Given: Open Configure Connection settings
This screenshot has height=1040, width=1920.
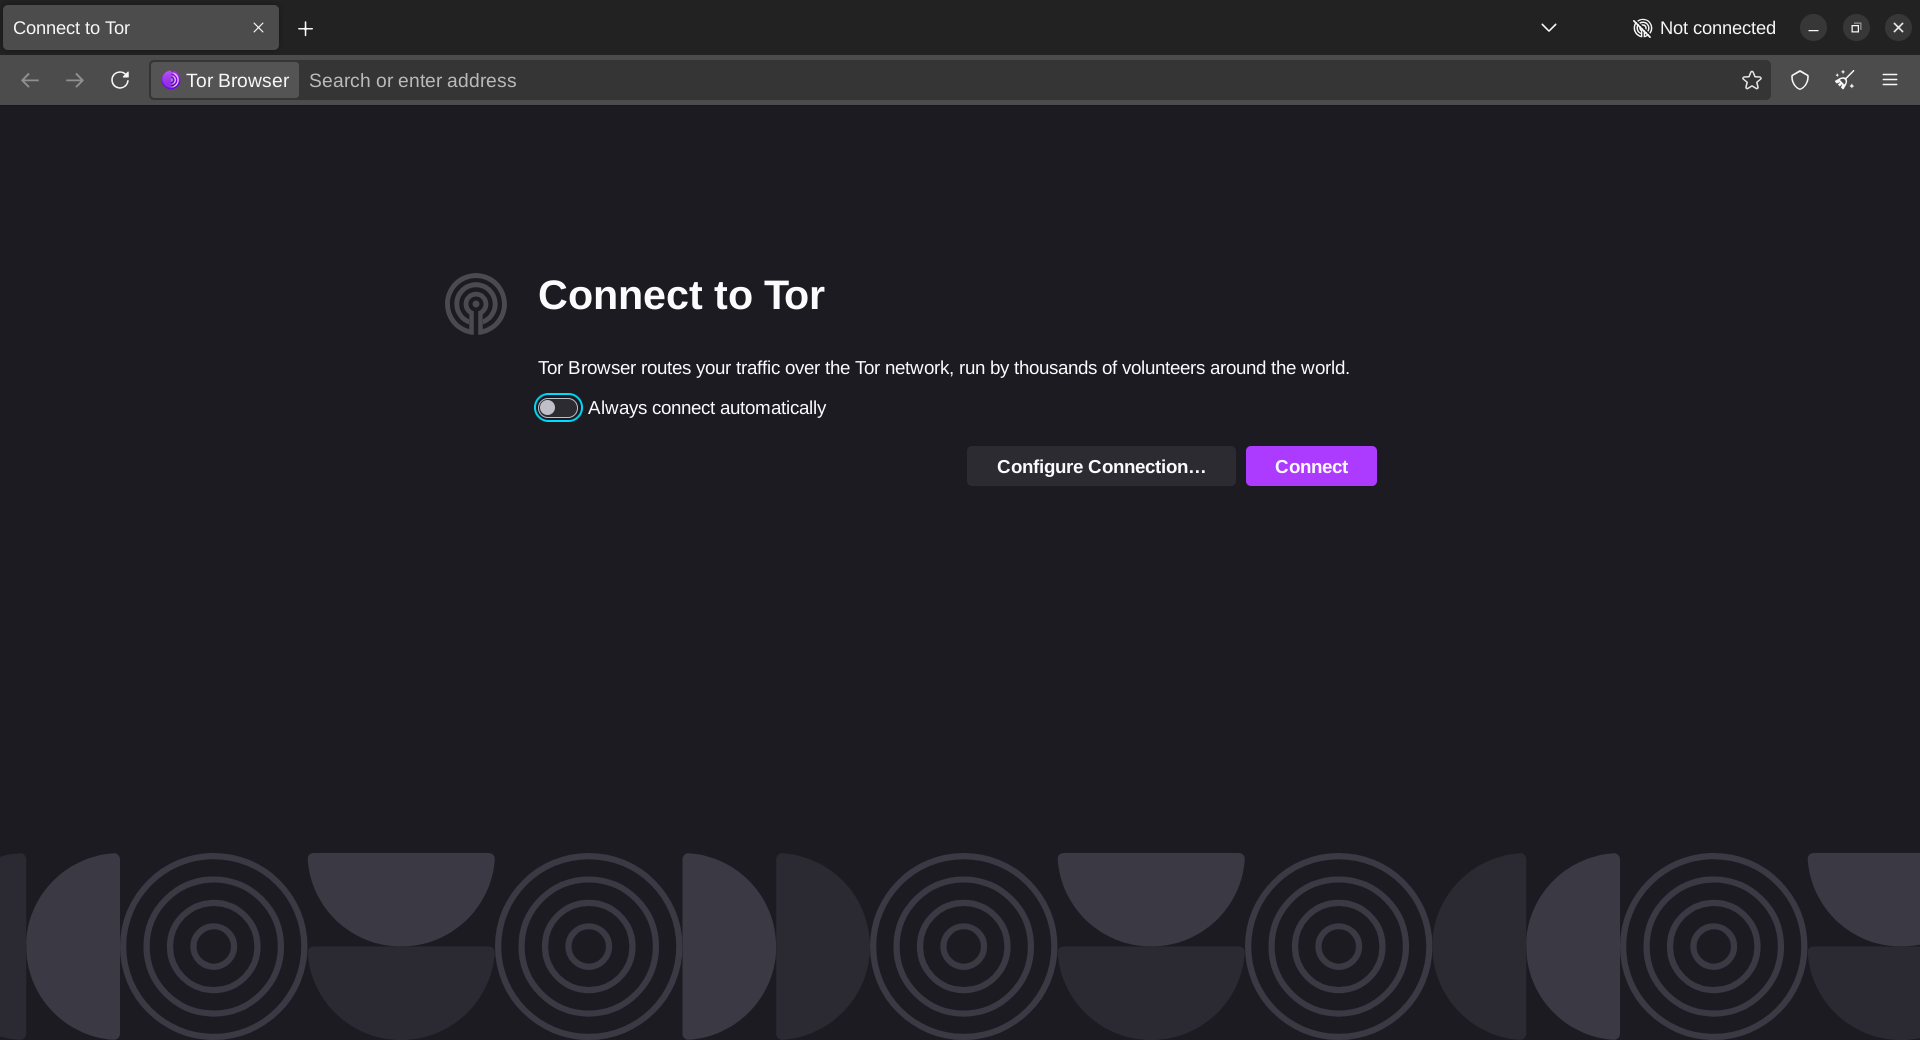Looking at the screenshot, I should coord(1101,466).
